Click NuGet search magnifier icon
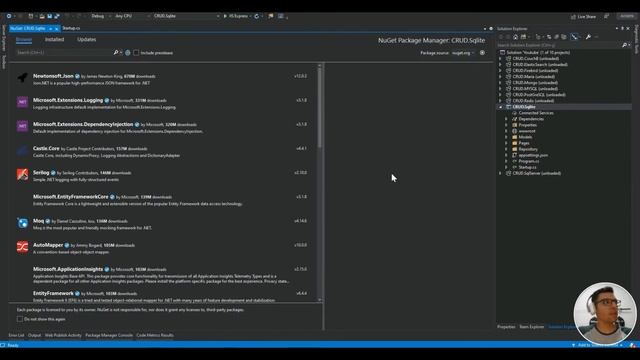 (116, 53)
